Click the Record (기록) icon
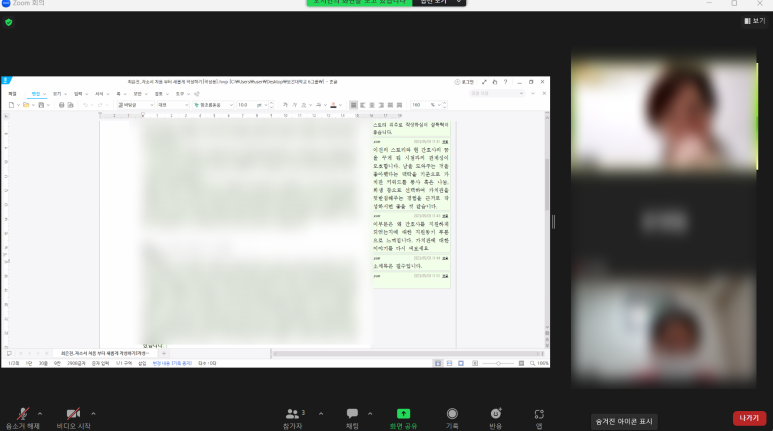 tap(452, 413)
